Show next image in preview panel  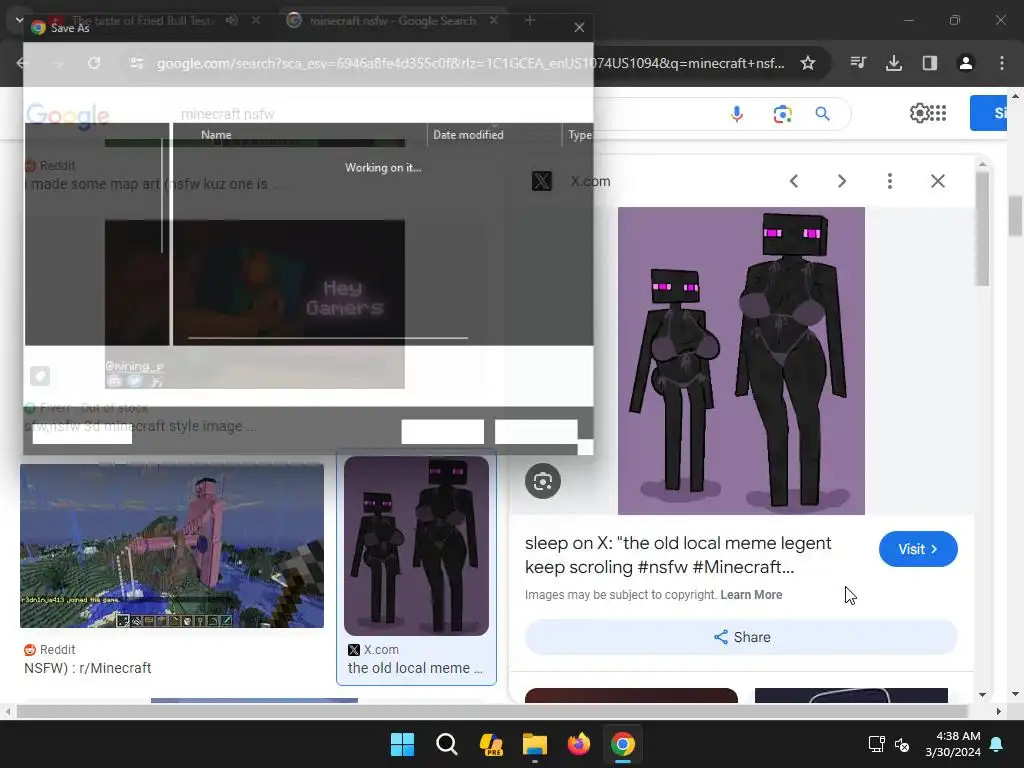[842, 181]
